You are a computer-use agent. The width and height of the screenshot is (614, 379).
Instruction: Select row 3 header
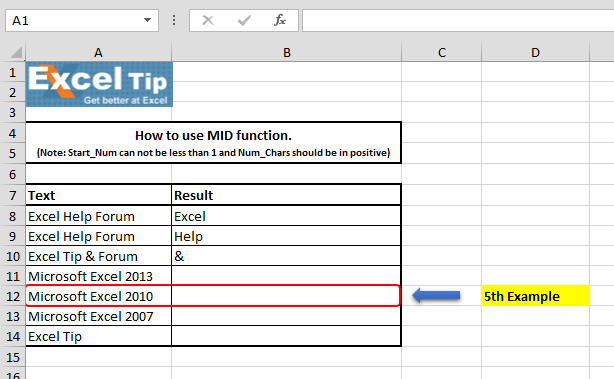coord(13,113)
